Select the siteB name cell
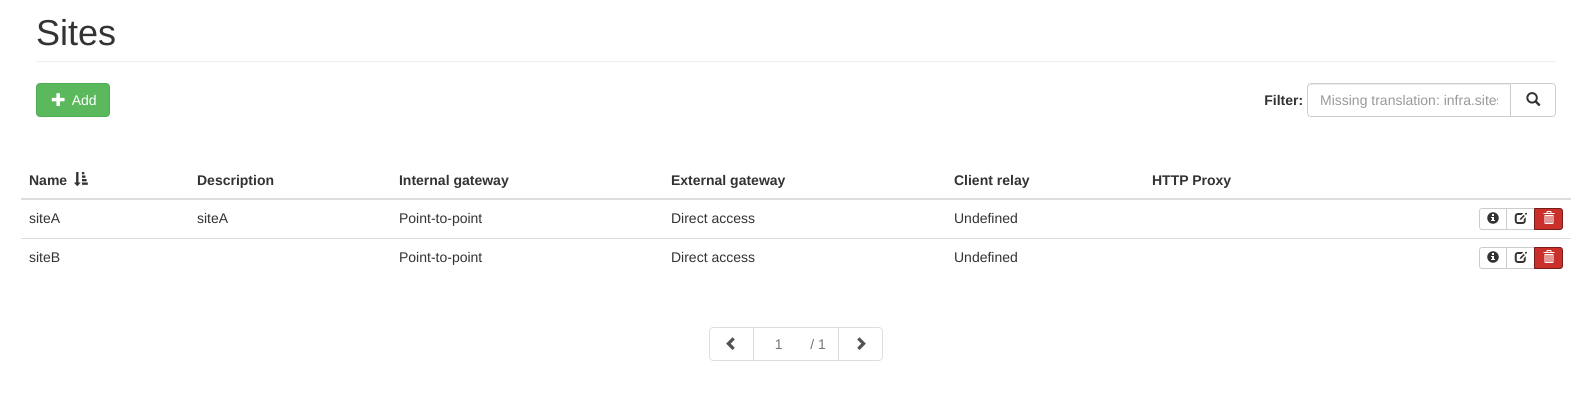Screen dimensions: 1587x413 point(44,257)
